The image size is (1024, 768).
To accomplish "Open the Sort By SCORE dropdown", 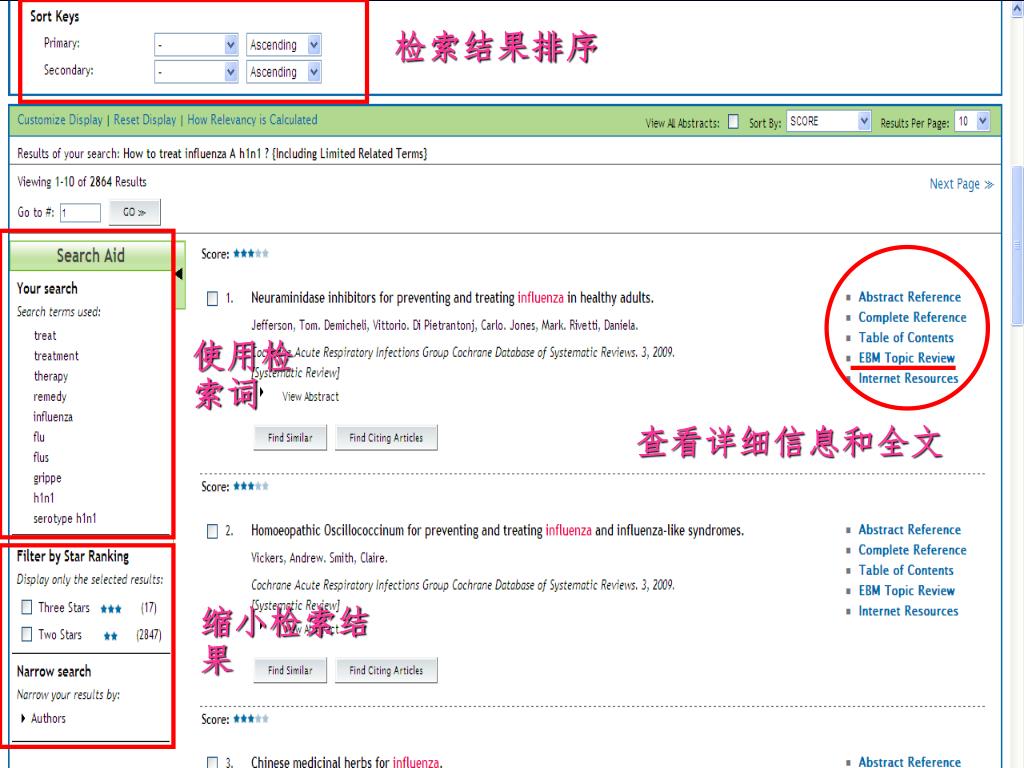I will (829, 121).
